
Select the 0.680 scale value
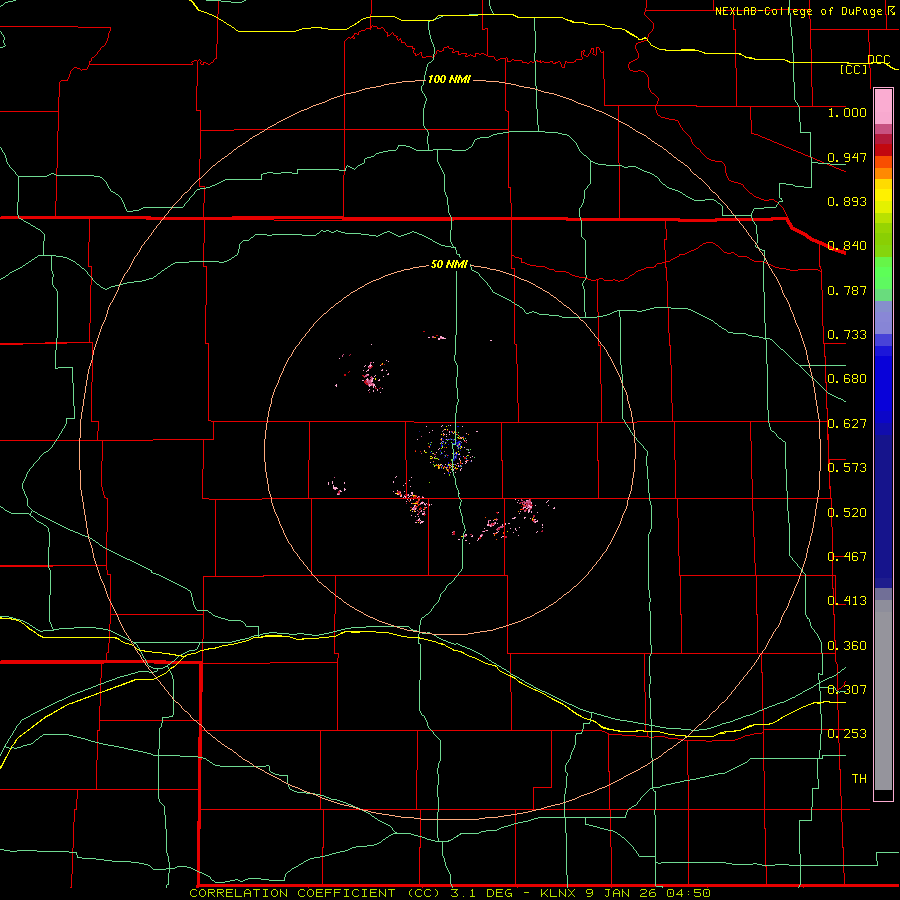pos(847,379)
